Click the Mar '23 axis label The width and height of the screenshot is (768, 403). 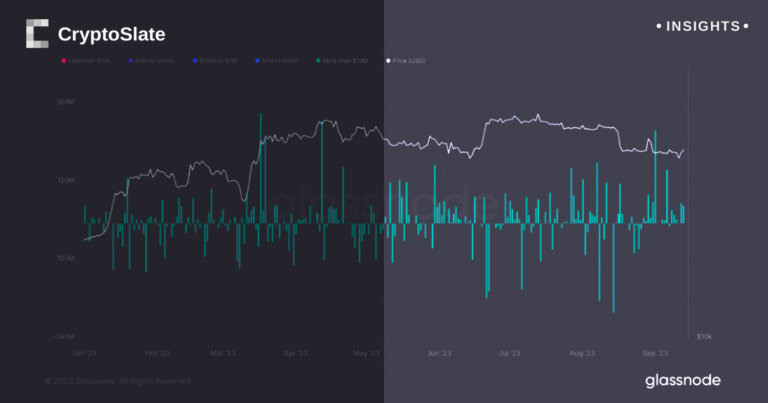[223, 353]
